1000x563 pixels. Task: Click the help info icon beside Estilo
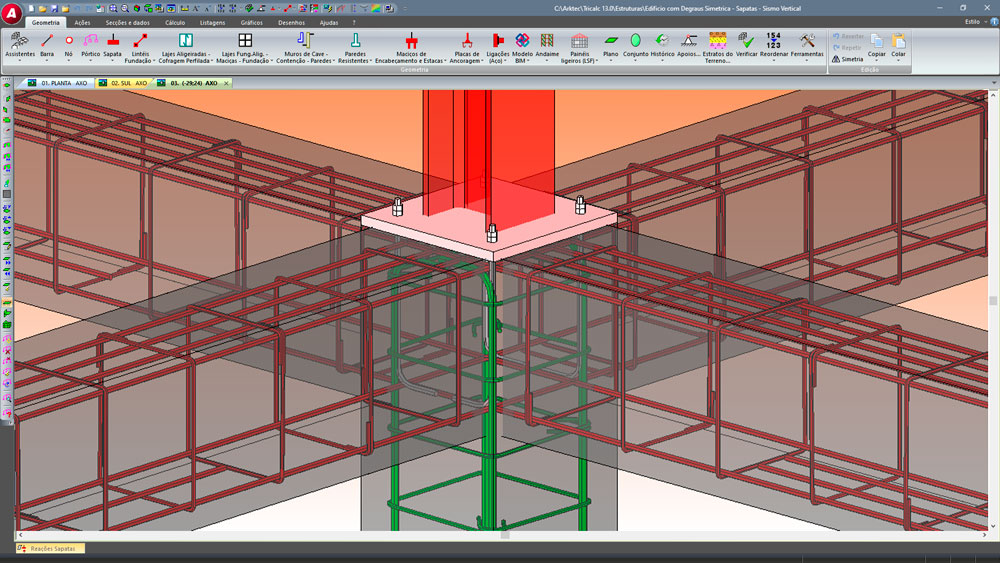click(x=994, y=22)
